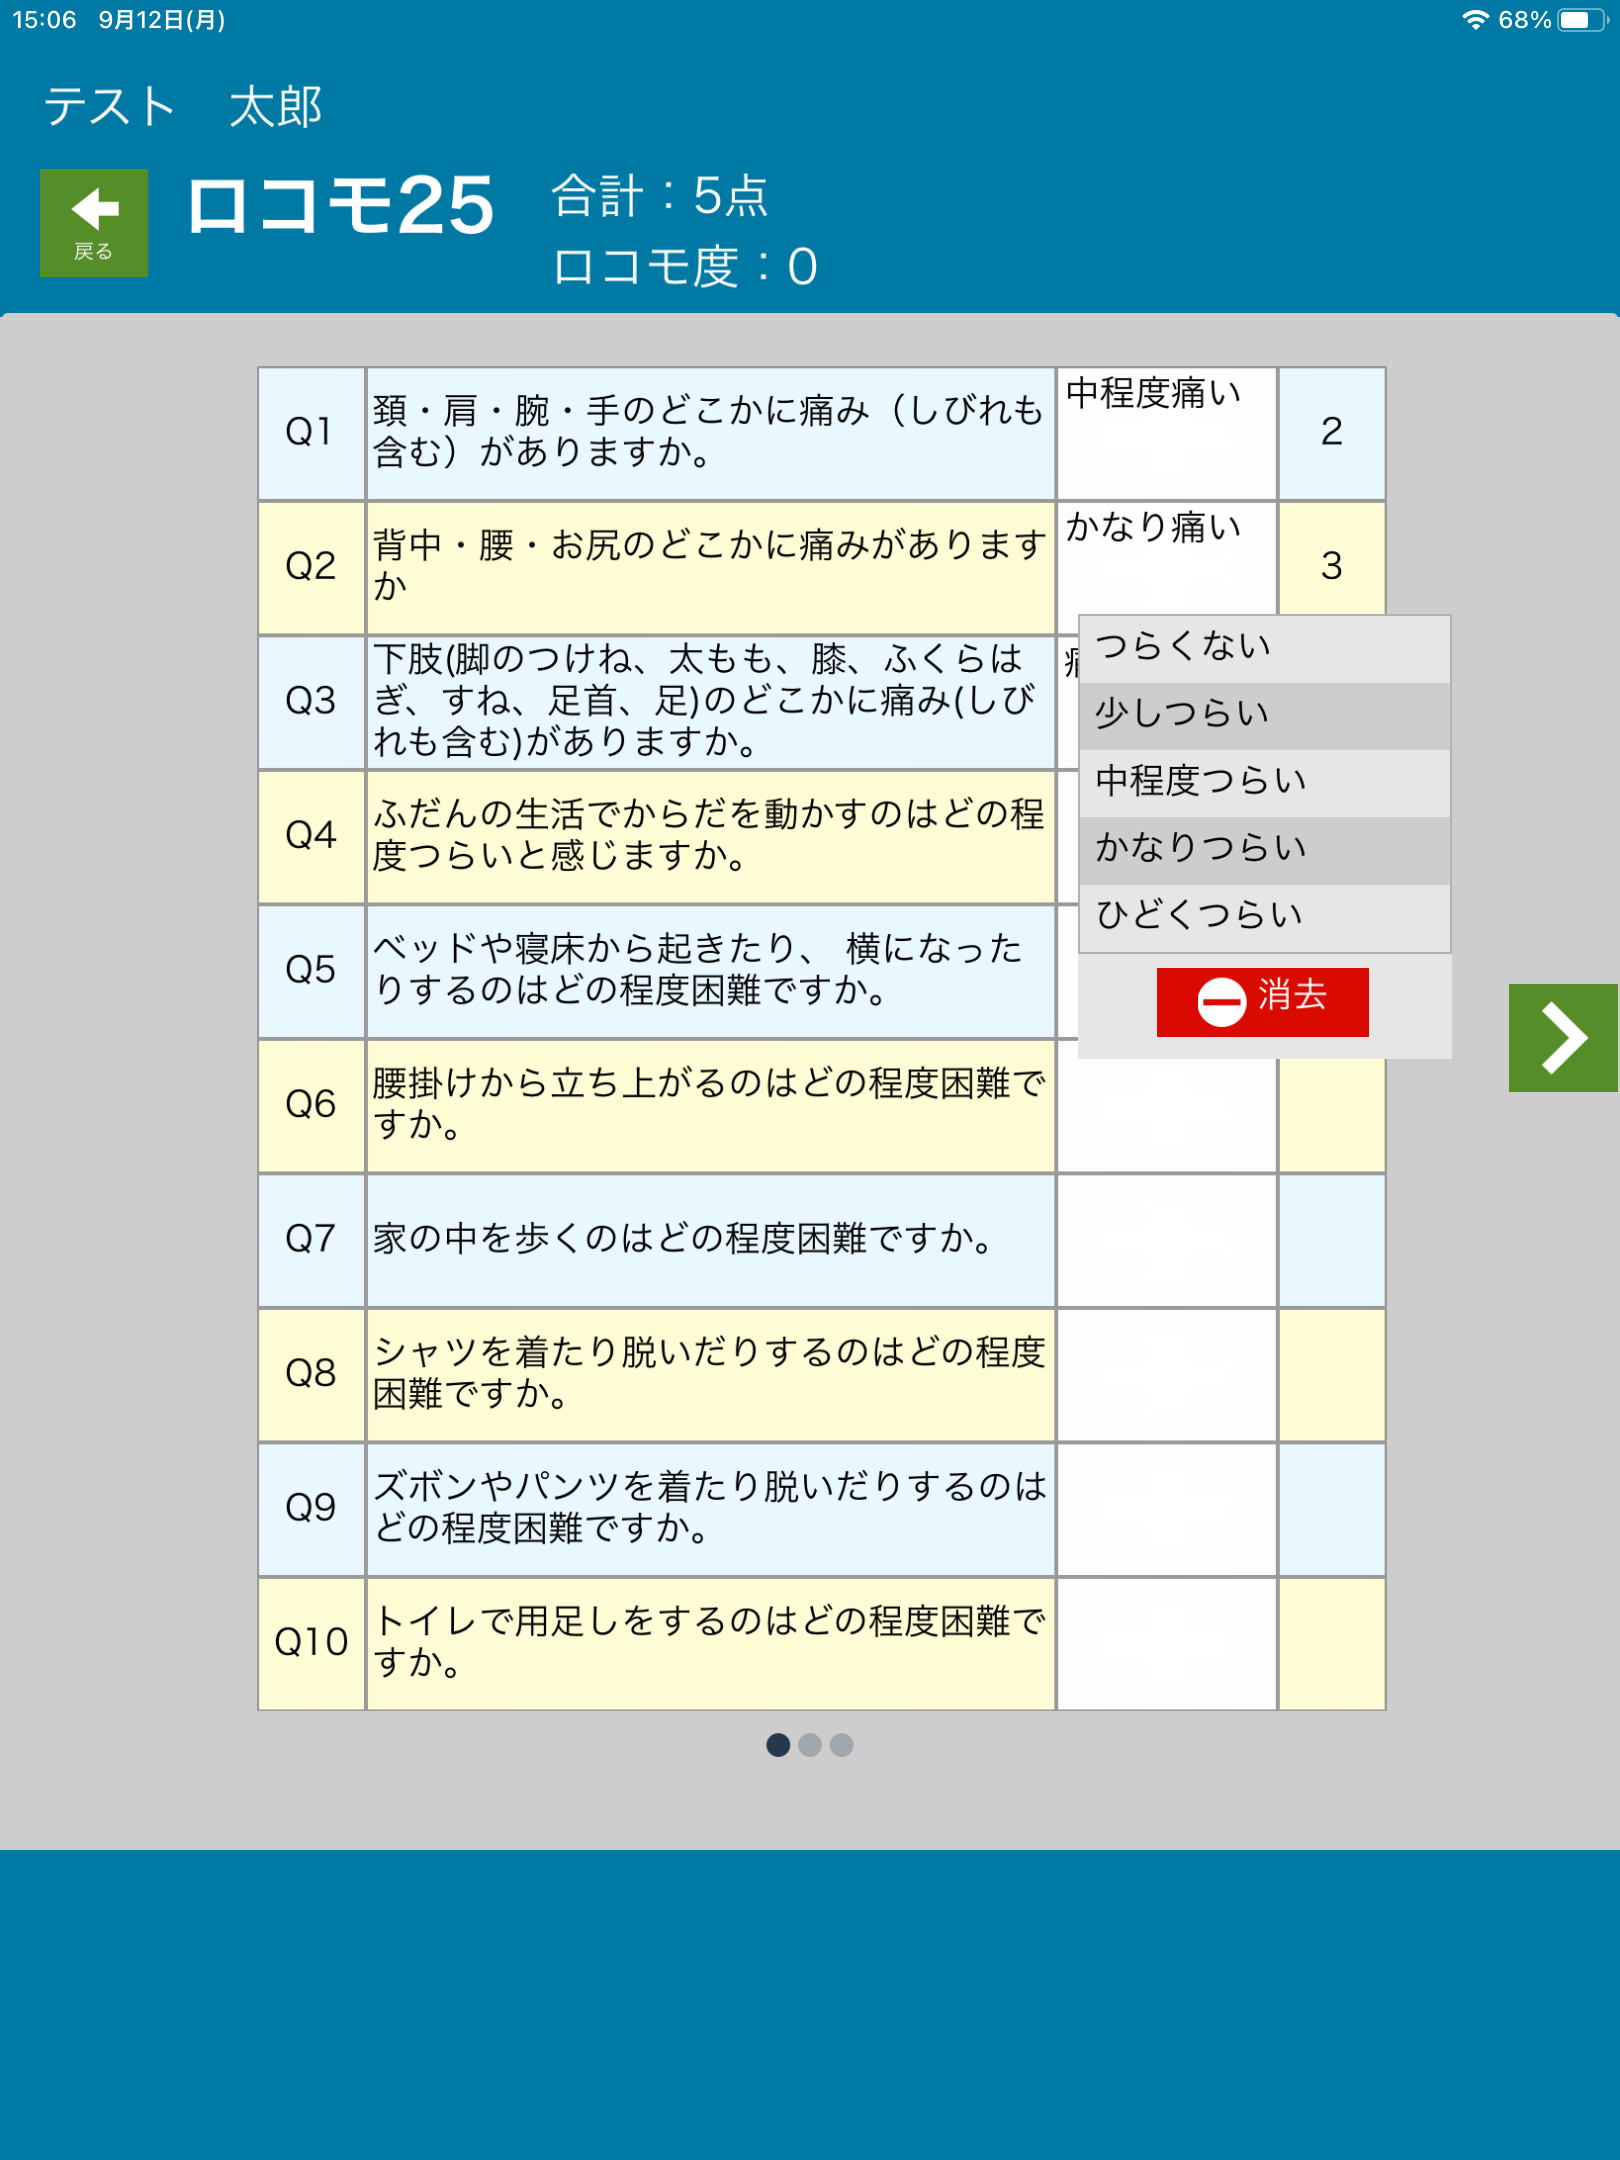The image size is (1620, 2160).
Task: Tap the Wi-Fi icon in status bar
Action: pyautogui.click(x=1477, y=18)
